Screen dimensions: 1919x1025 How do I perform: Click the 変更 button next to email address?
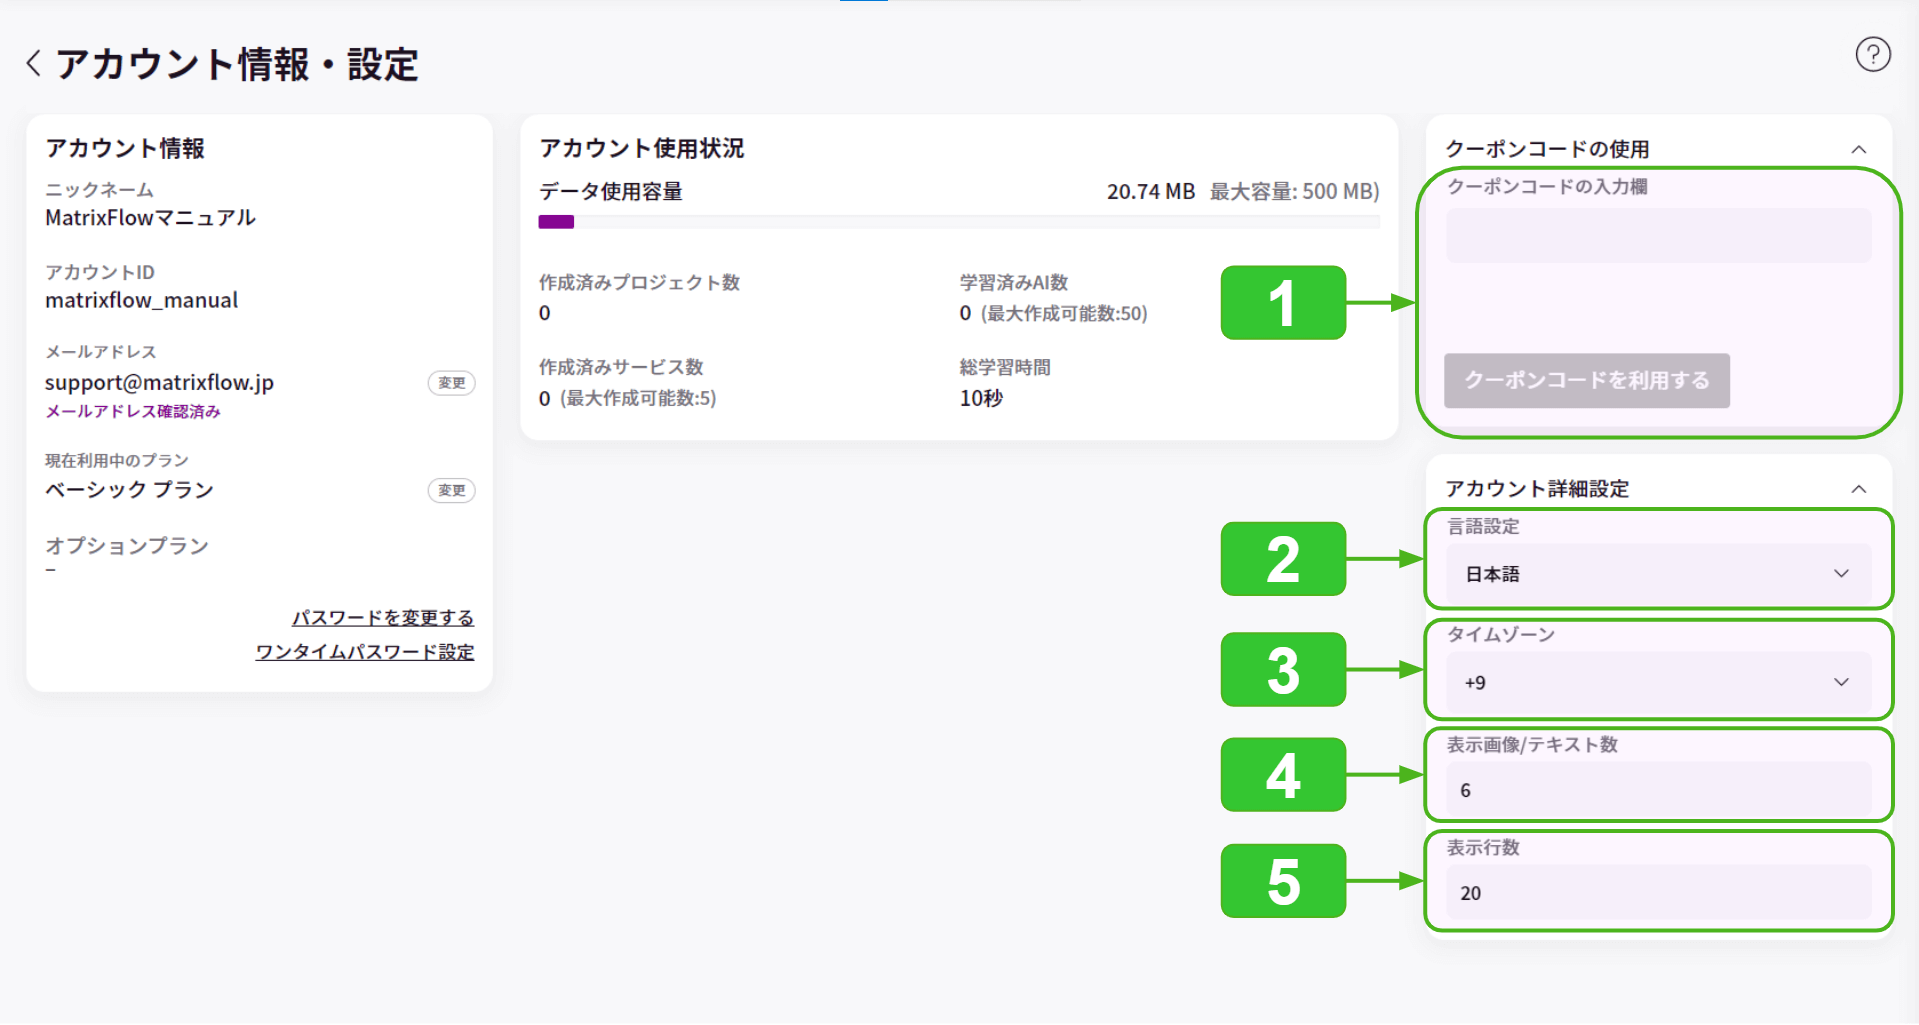[451, 383]
